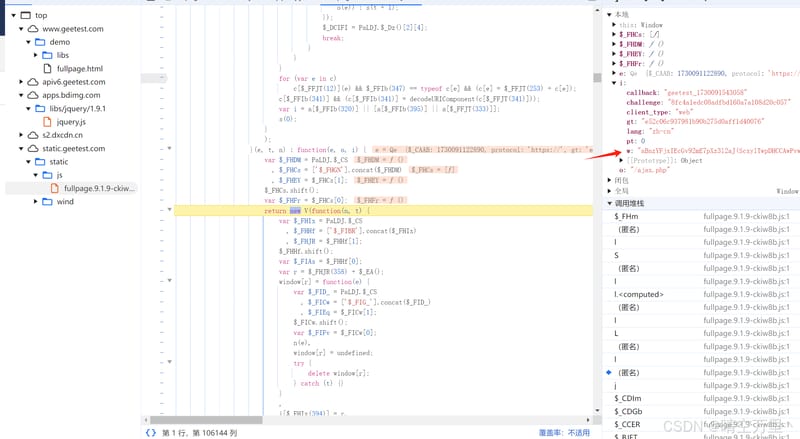Click the vertical scrollbar down arrow
The image size is (800, 439).
[597, 410]
